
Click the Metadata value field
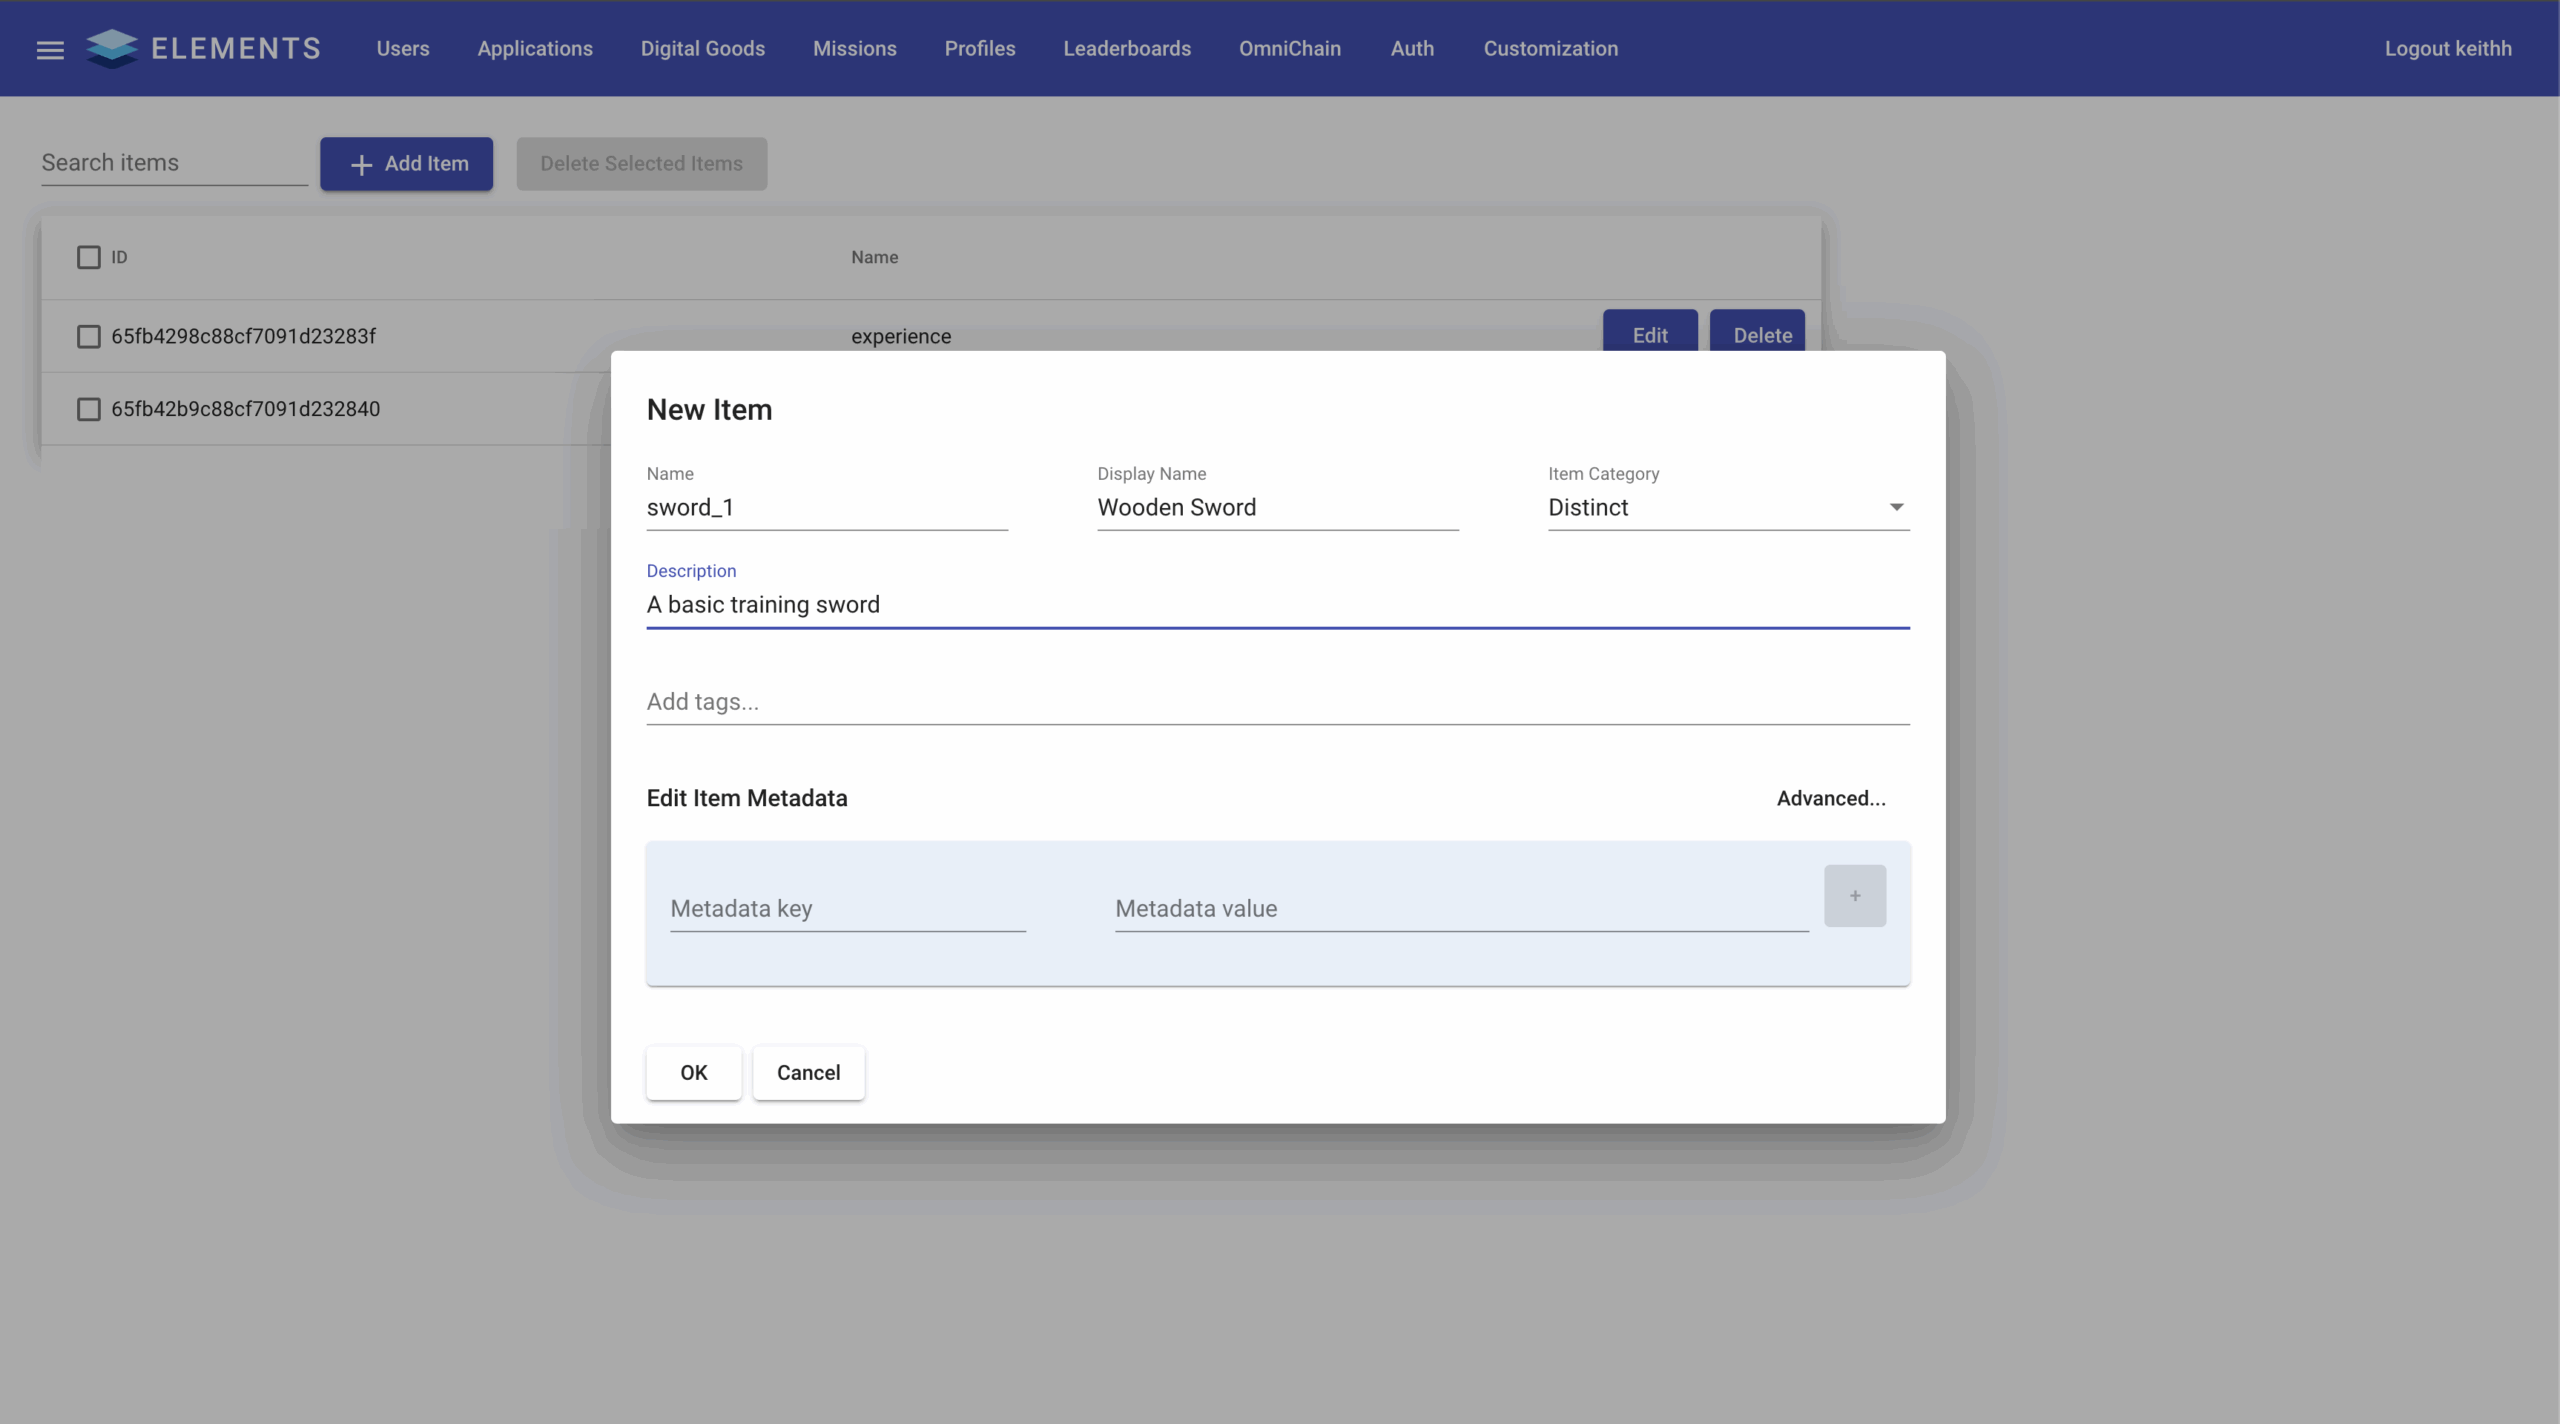pyautogui.click(x=1460, y=908)
